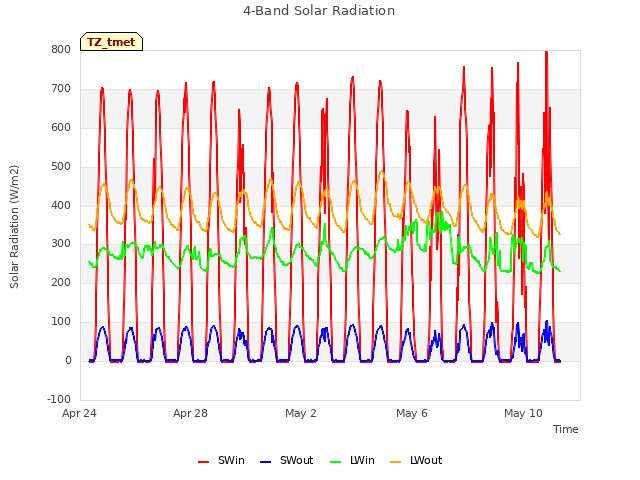
Task: Click the 100 y-axis tick label
Action: 61,322
